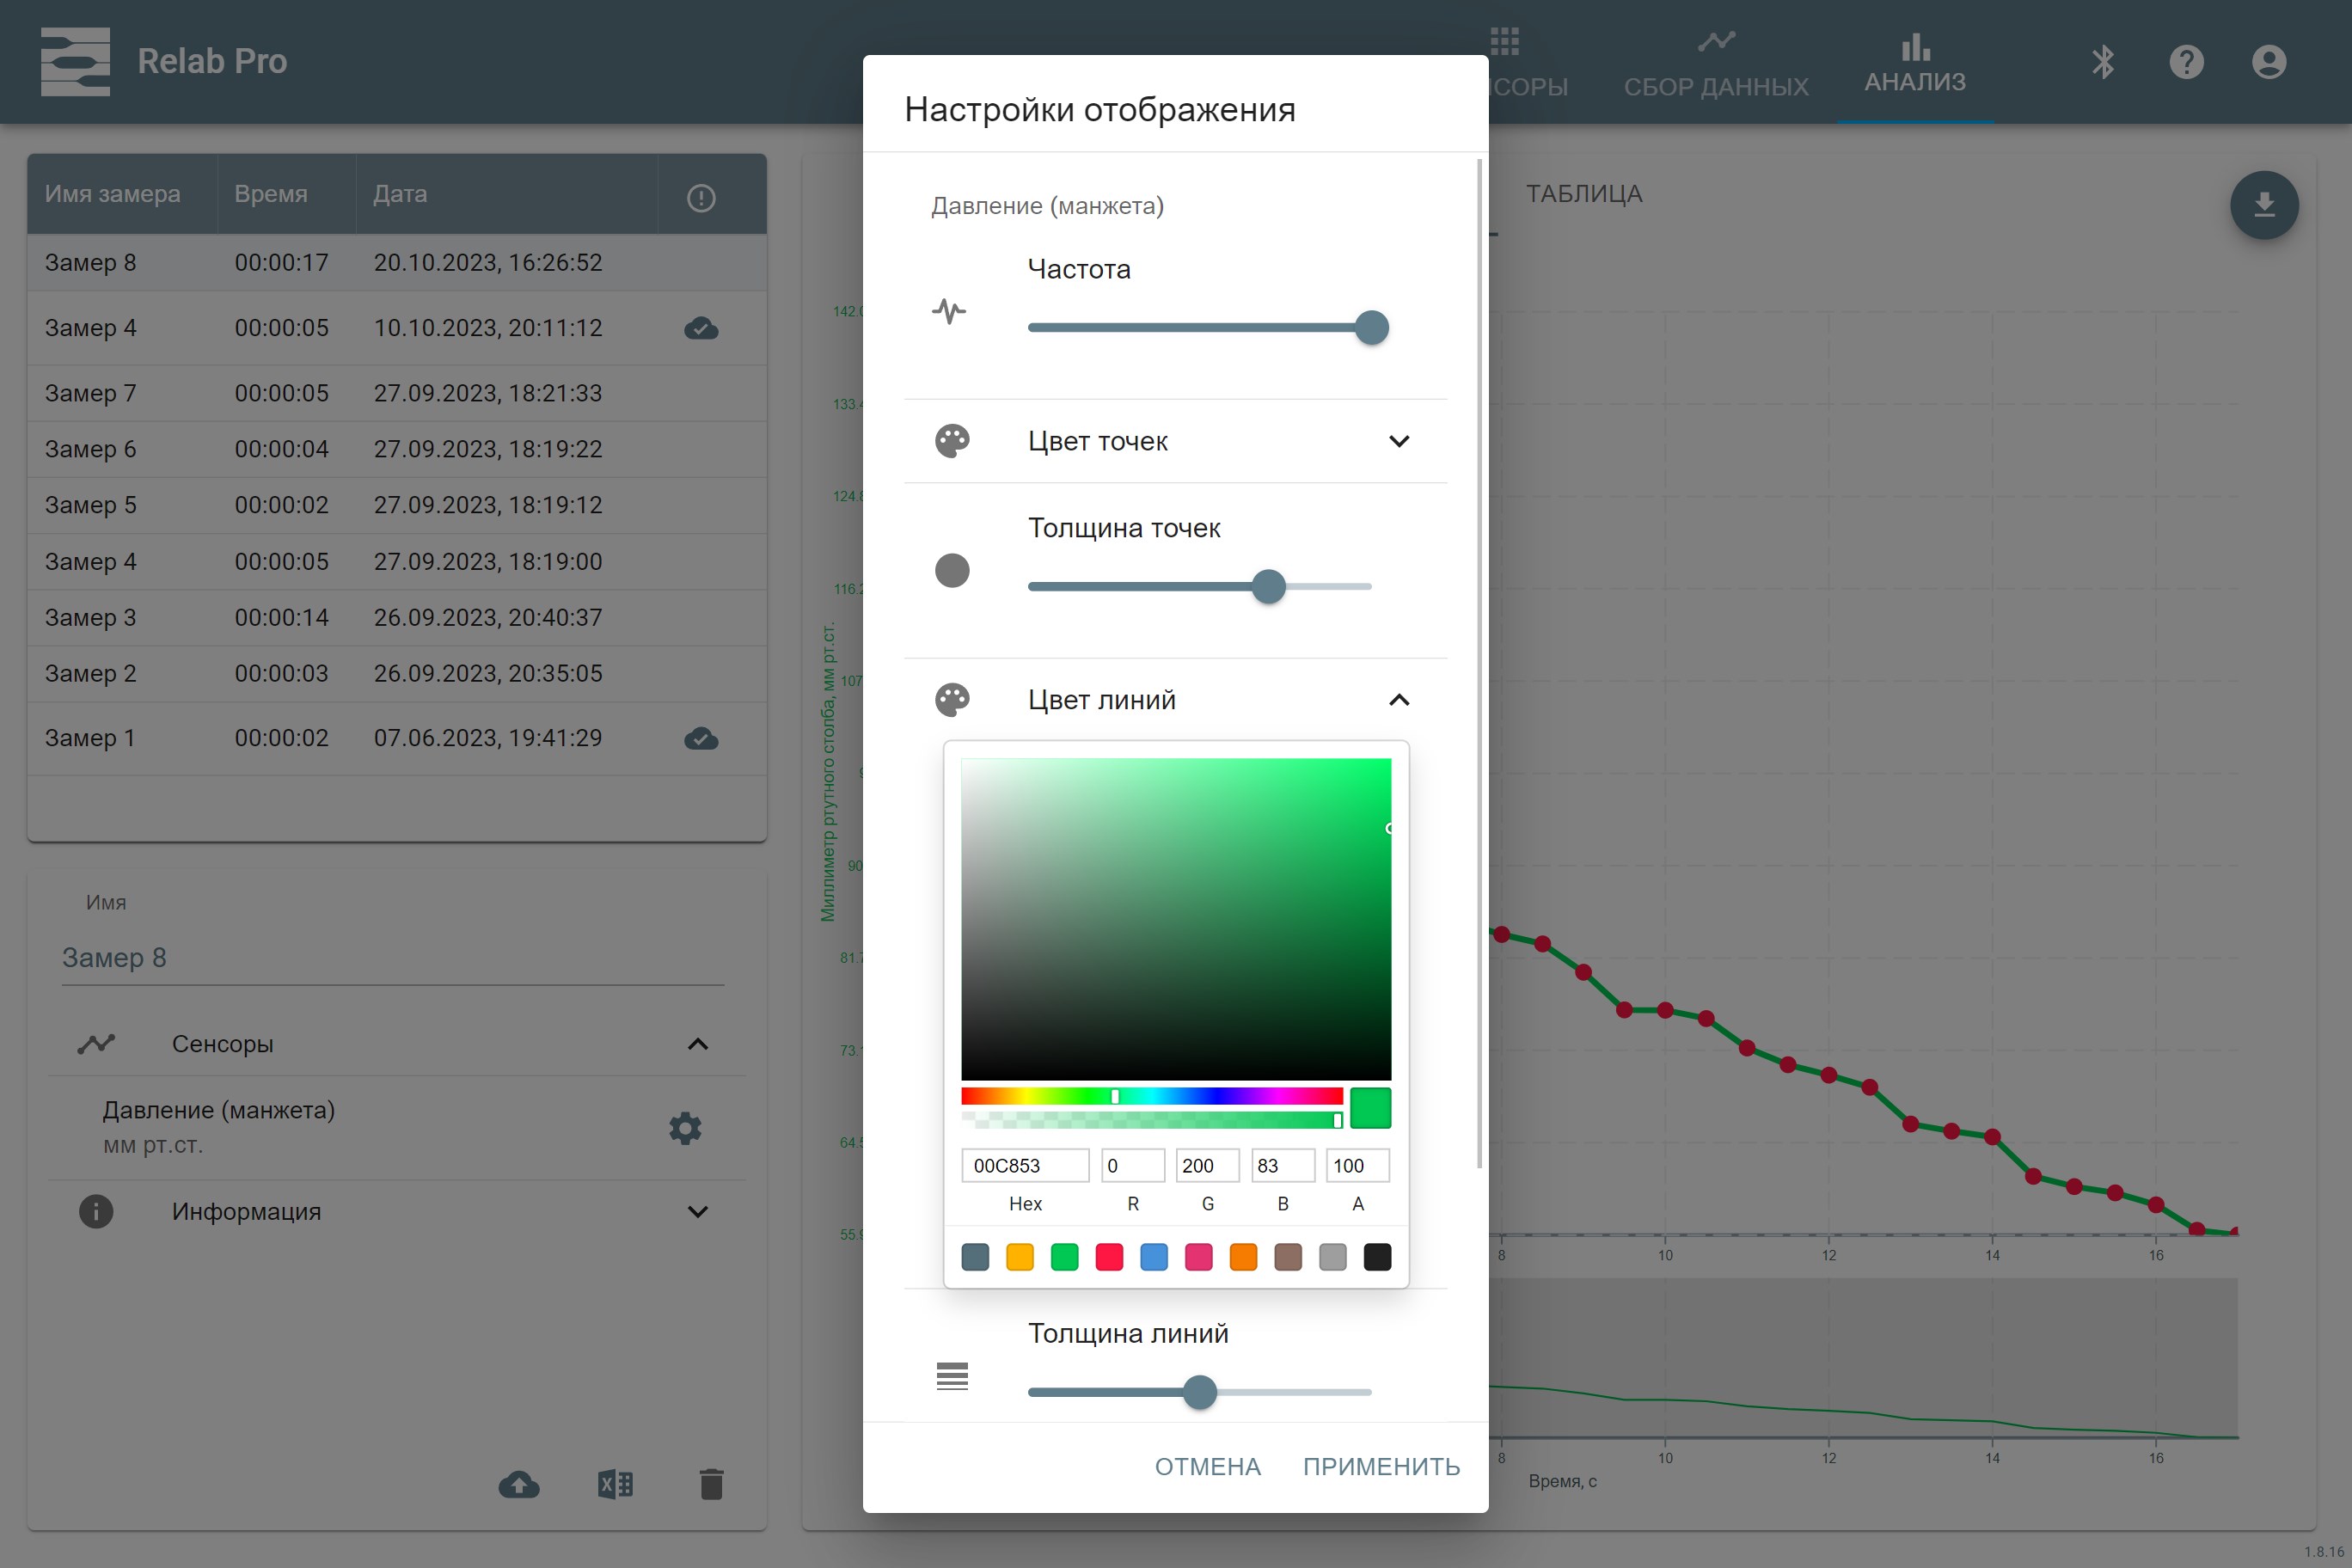The image size is (2352, 1568).
Task: Open sensor settings gear for Давление (манжета)
Action: [x=685, y=1128]
